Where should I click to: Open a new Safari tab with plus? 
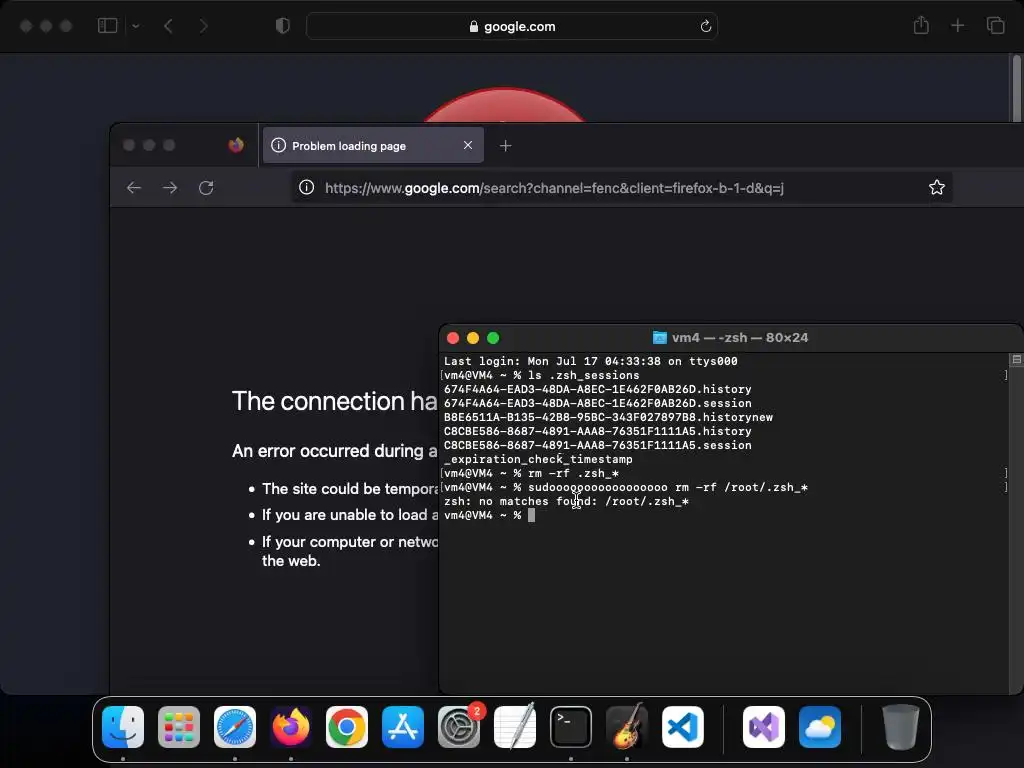(957, 26)
